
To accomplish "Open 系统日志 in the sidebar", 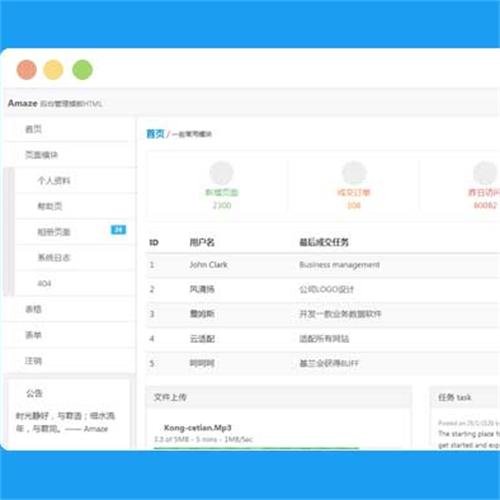I will pos(54,258).
